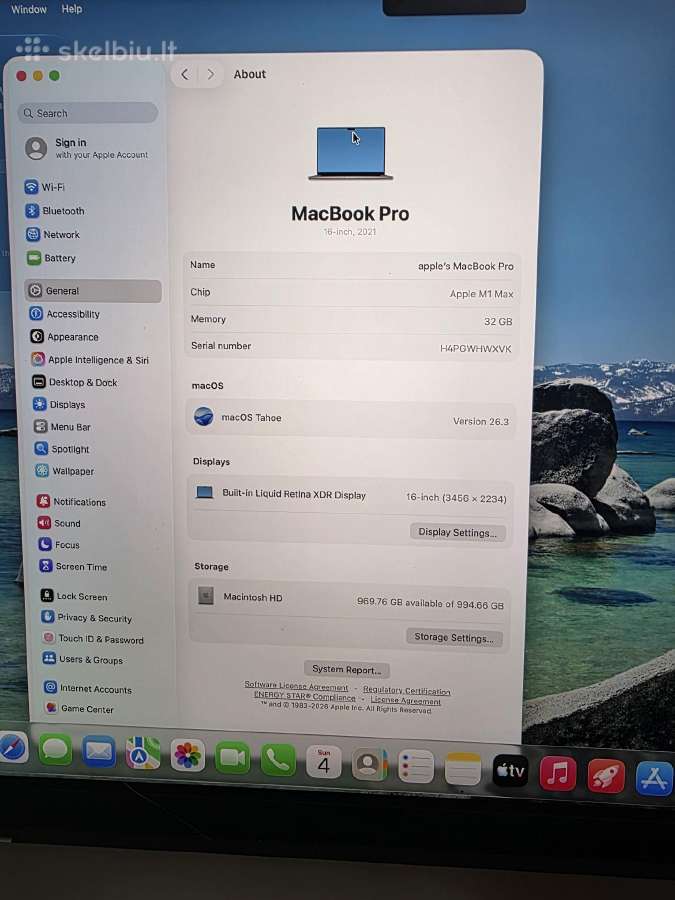
Task: Open Mail from the Dock
Action: (x=99, y=751)
